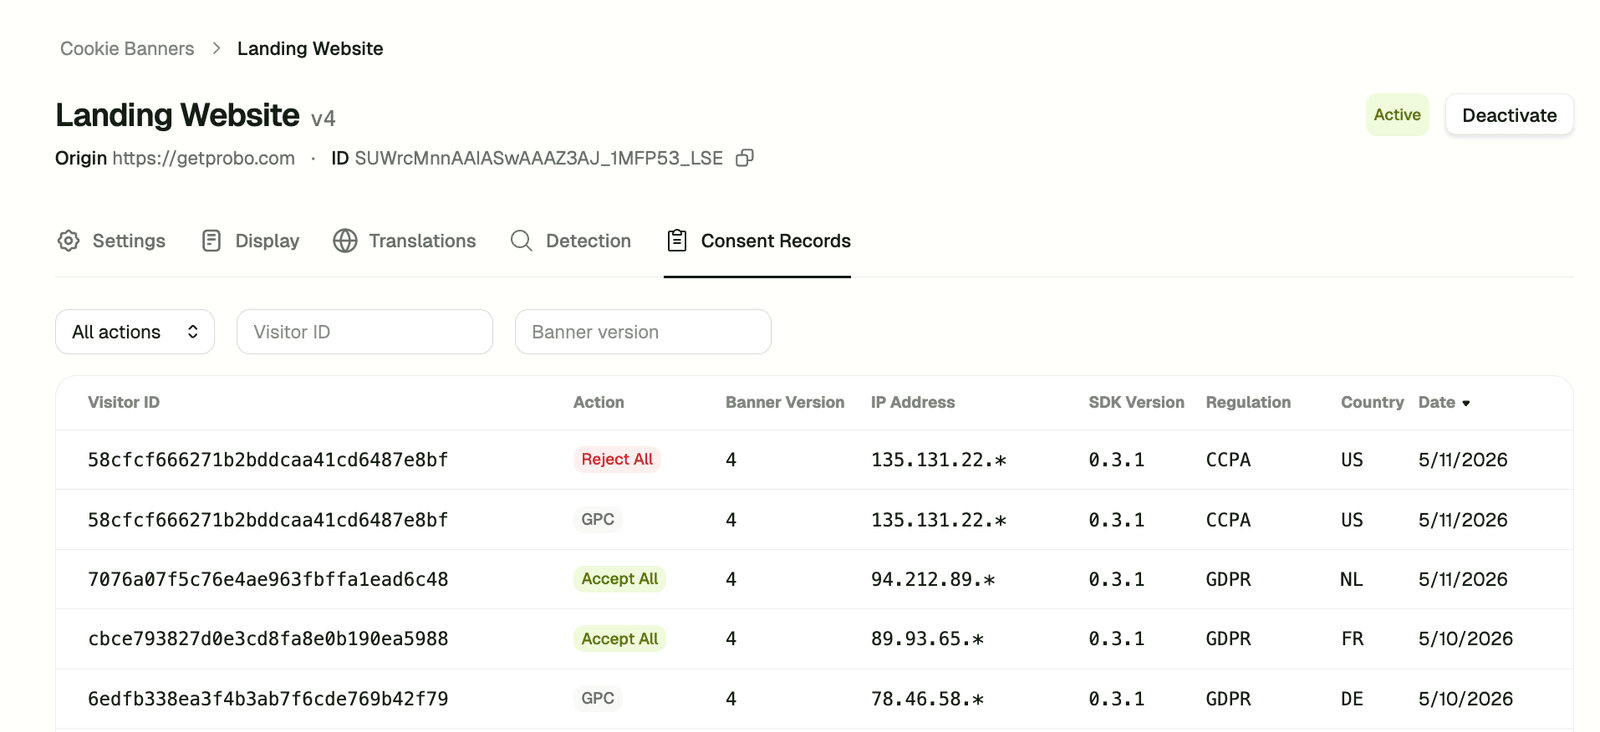
Task: Click IP address 89.93.65.*
Action: coord(928,639)
